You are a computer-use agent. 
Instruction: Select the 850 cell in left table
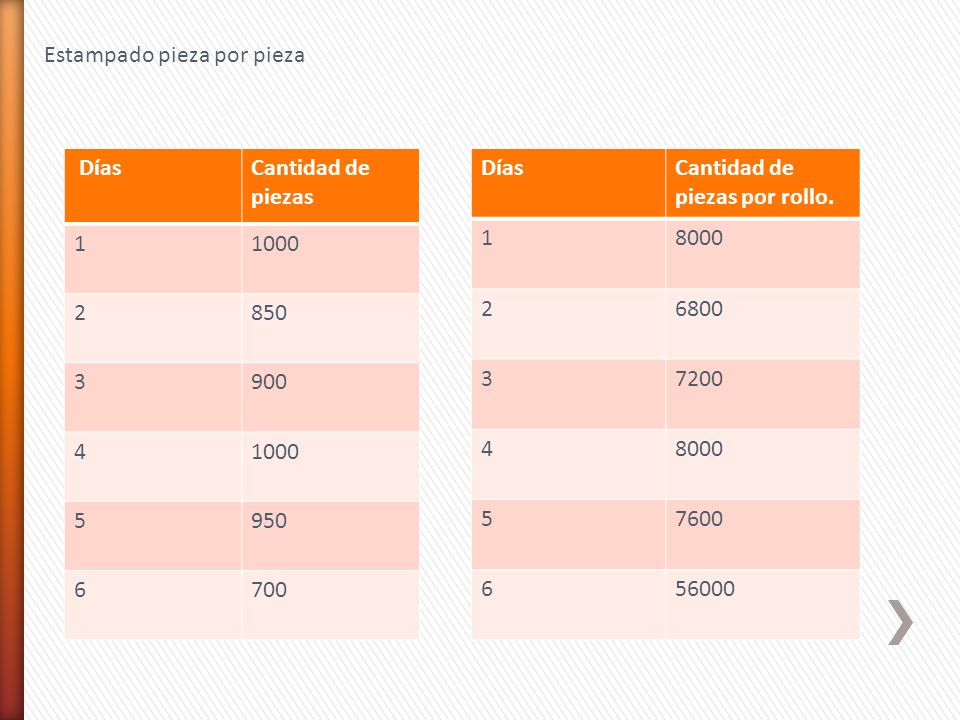[331, 328]
